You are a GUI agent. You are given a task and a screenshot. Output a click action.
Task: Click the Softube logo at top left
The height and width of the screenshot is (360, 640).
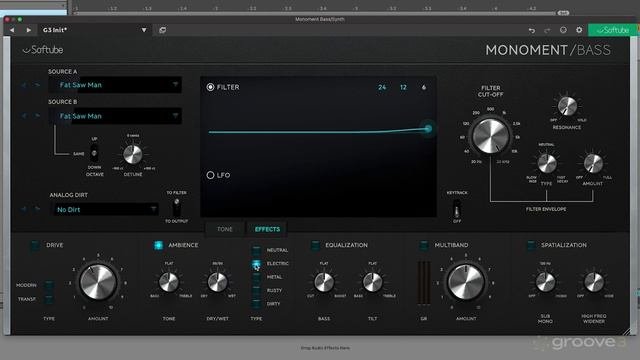point(43,50)
